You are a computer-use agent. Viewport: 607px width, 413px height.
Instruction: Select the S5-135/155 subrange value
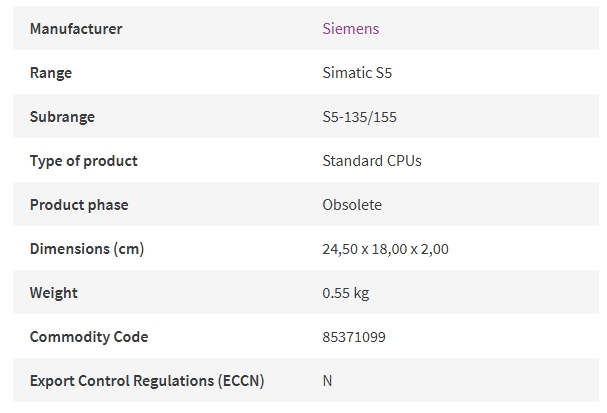click(359, 117)
